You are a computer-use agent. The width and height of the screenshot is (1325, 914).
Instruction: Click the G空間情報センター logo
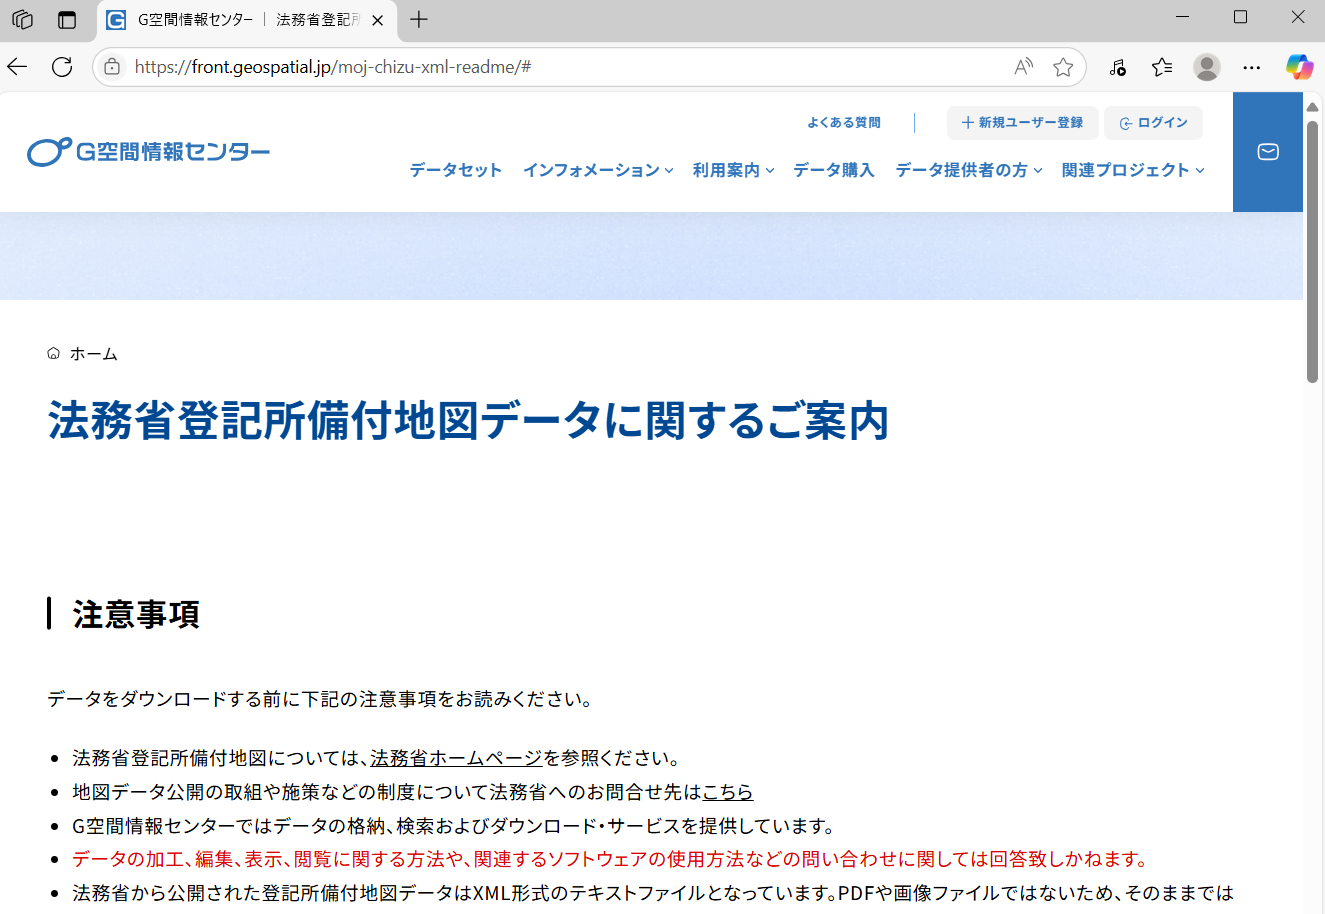[149, 152]
